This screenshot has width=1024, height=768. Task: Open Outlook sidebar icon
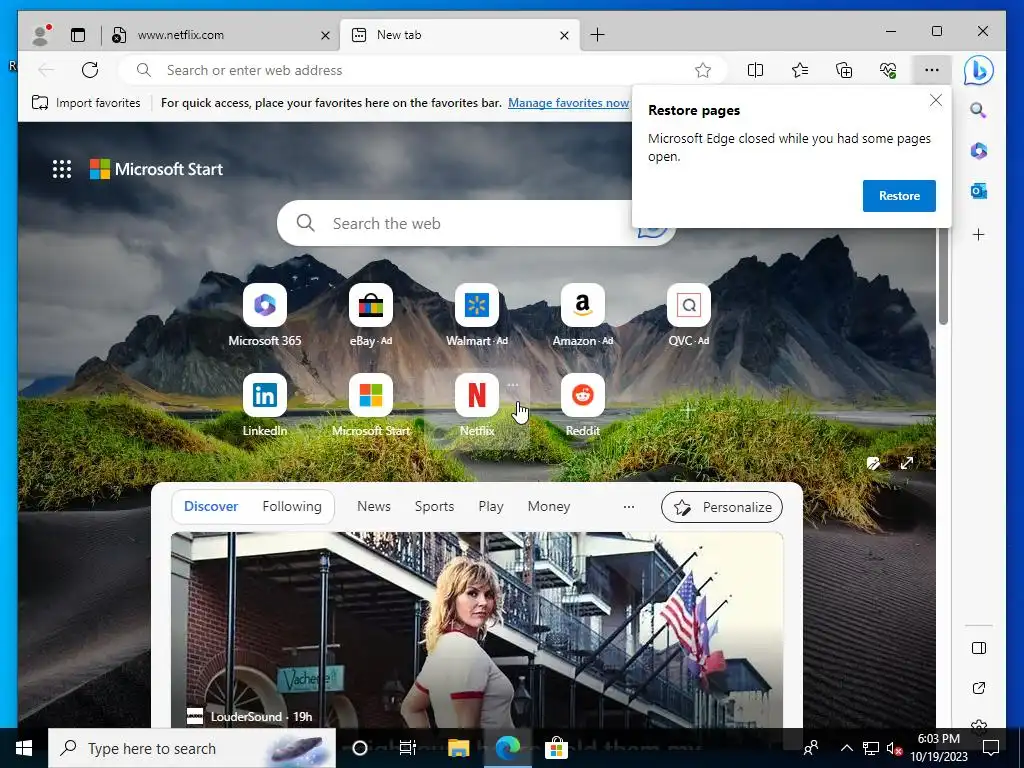coord(978,191)
